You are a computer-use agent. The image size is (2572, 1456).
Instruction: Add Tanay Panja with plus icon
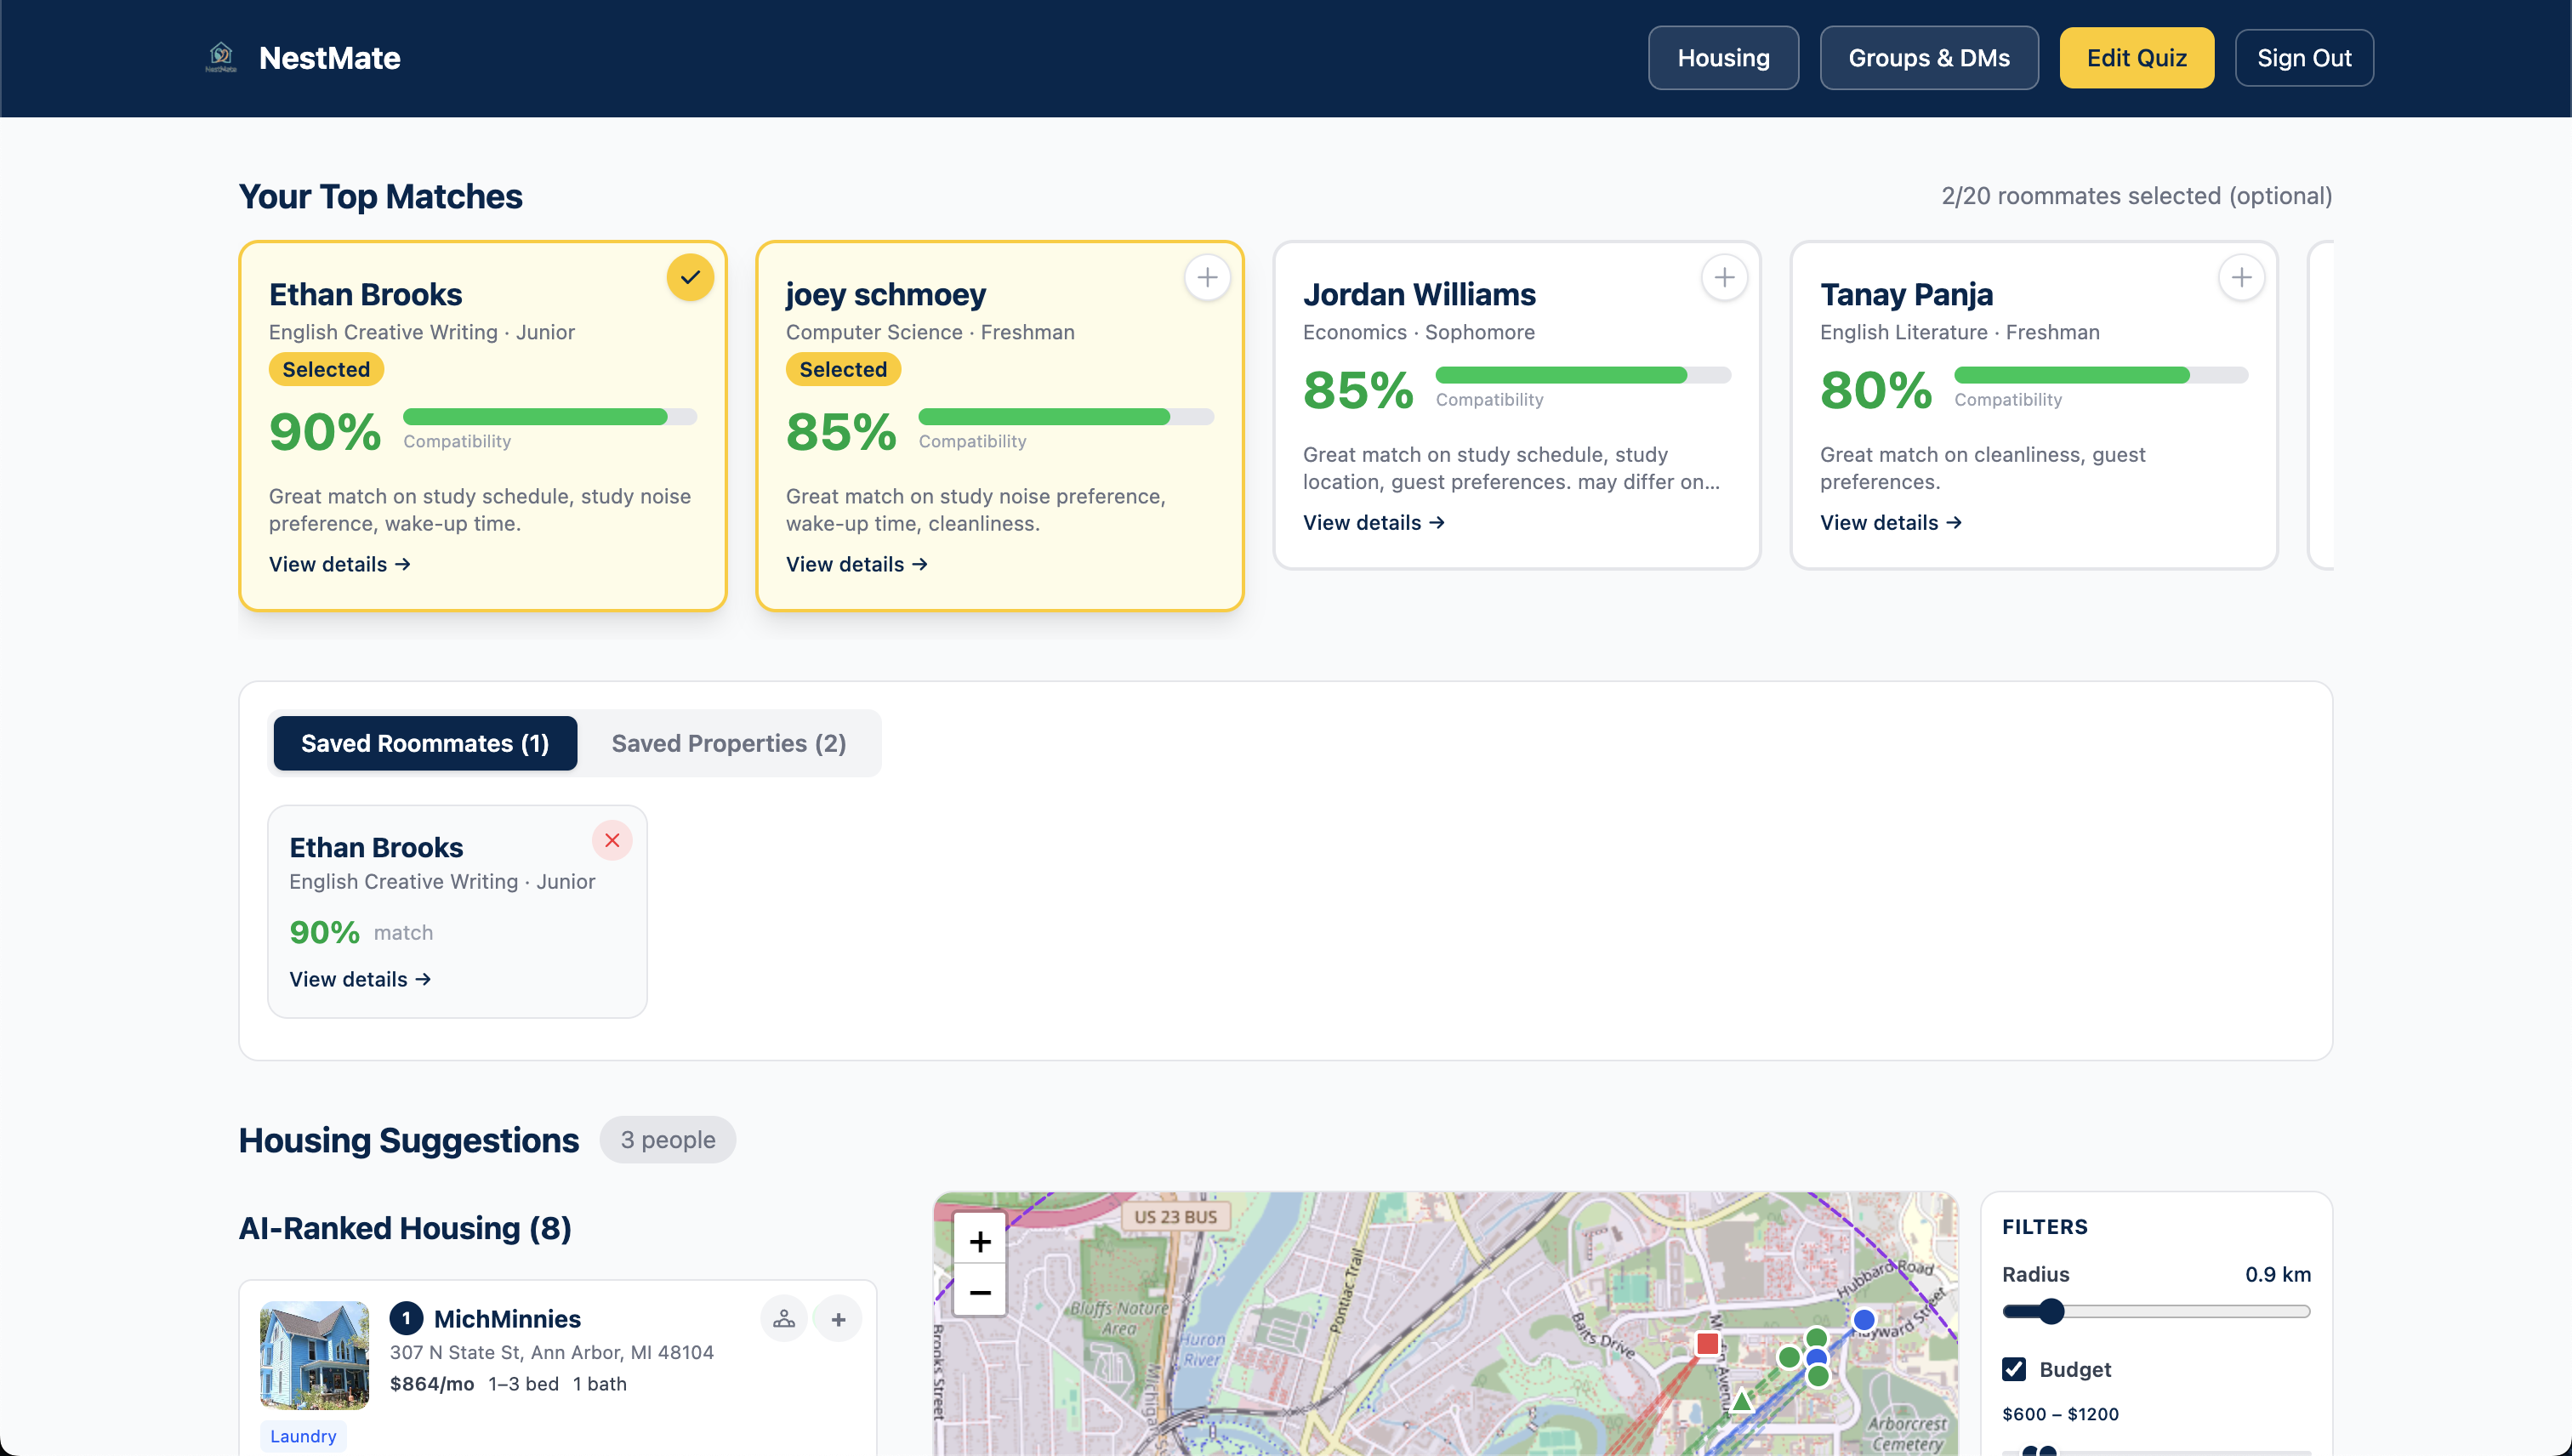[2241, 277]
